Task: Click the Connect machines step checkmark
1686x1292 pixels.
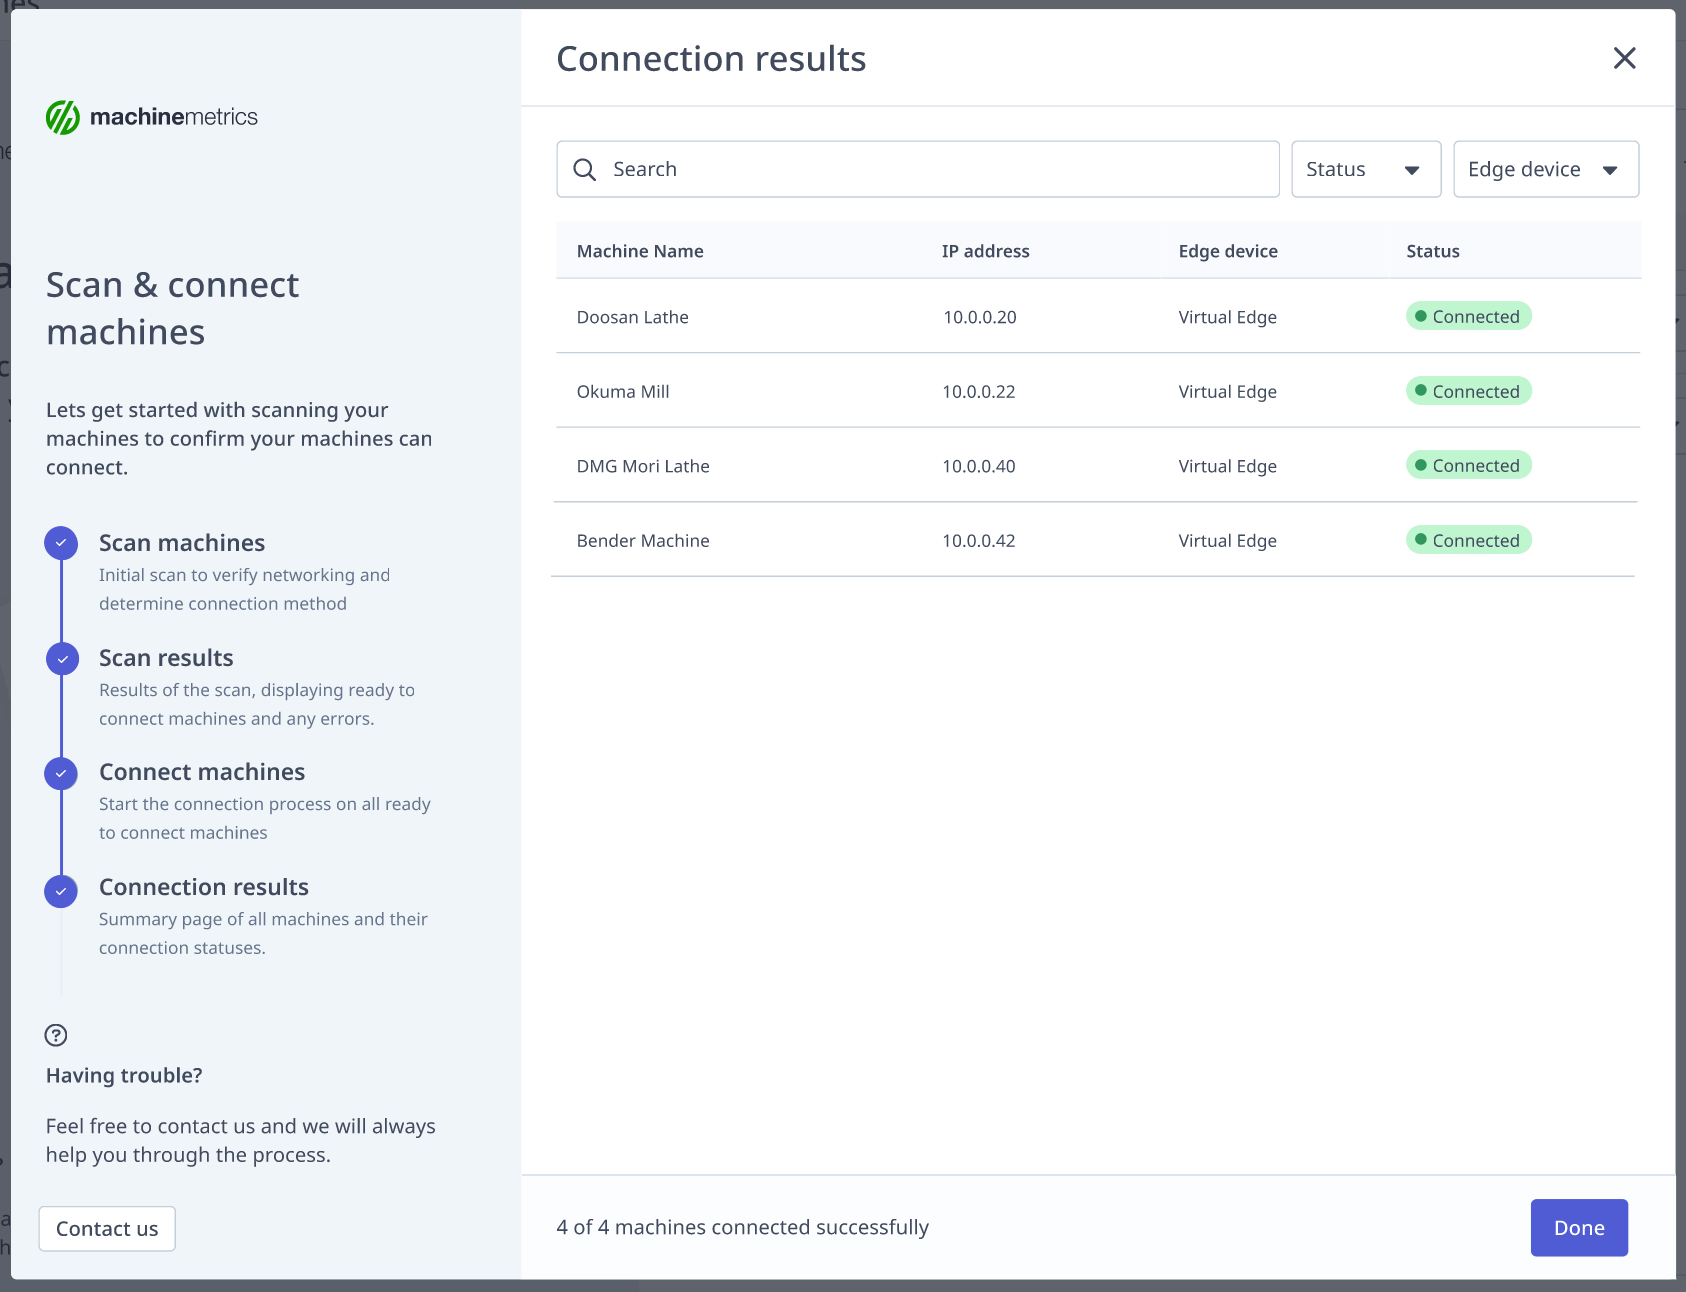Action: point(60,773)
